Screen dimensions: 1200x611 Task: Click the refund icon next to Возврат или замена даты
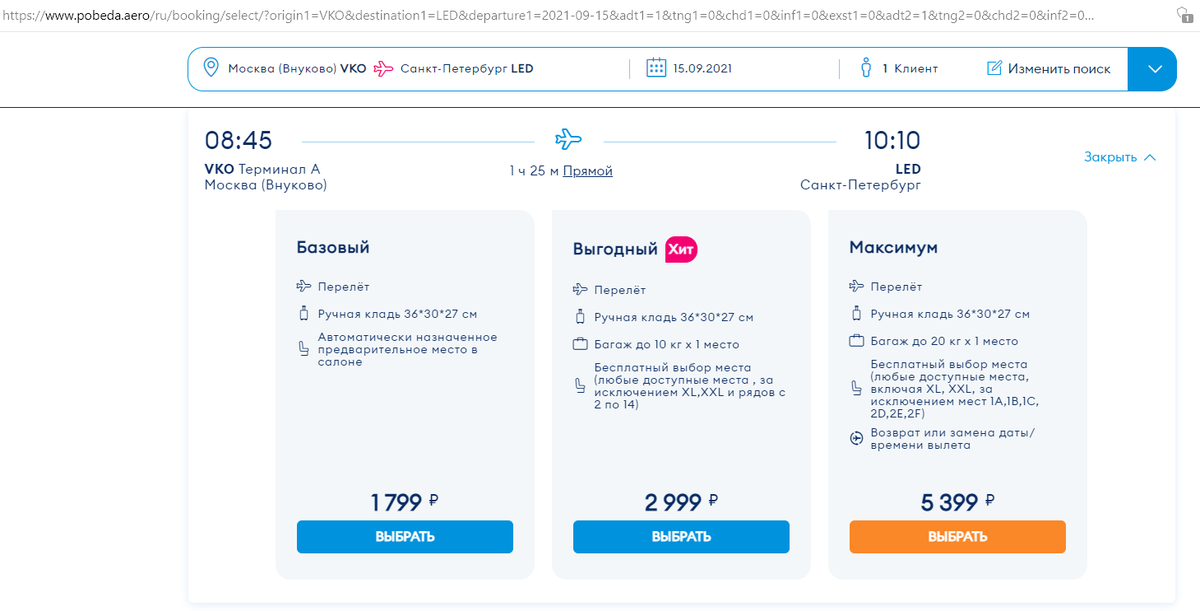[x=856, y=438]
